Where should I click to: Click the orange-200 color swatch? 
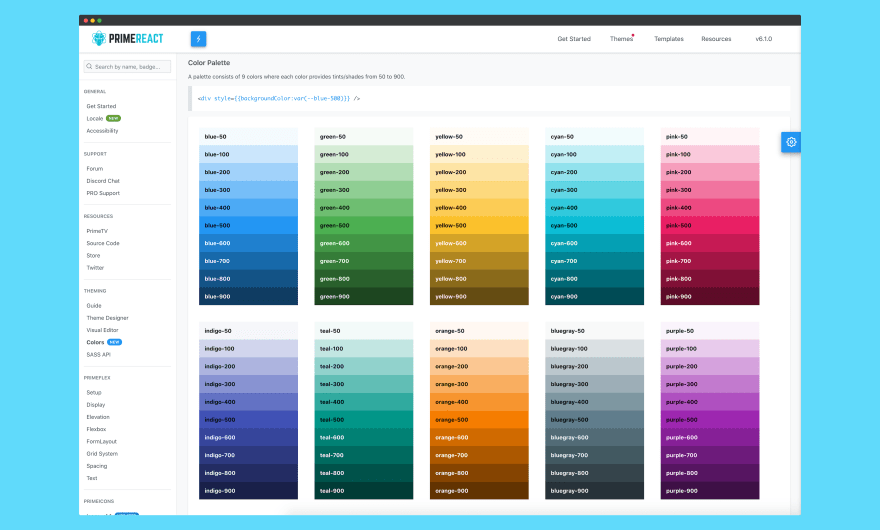(479, 367)
